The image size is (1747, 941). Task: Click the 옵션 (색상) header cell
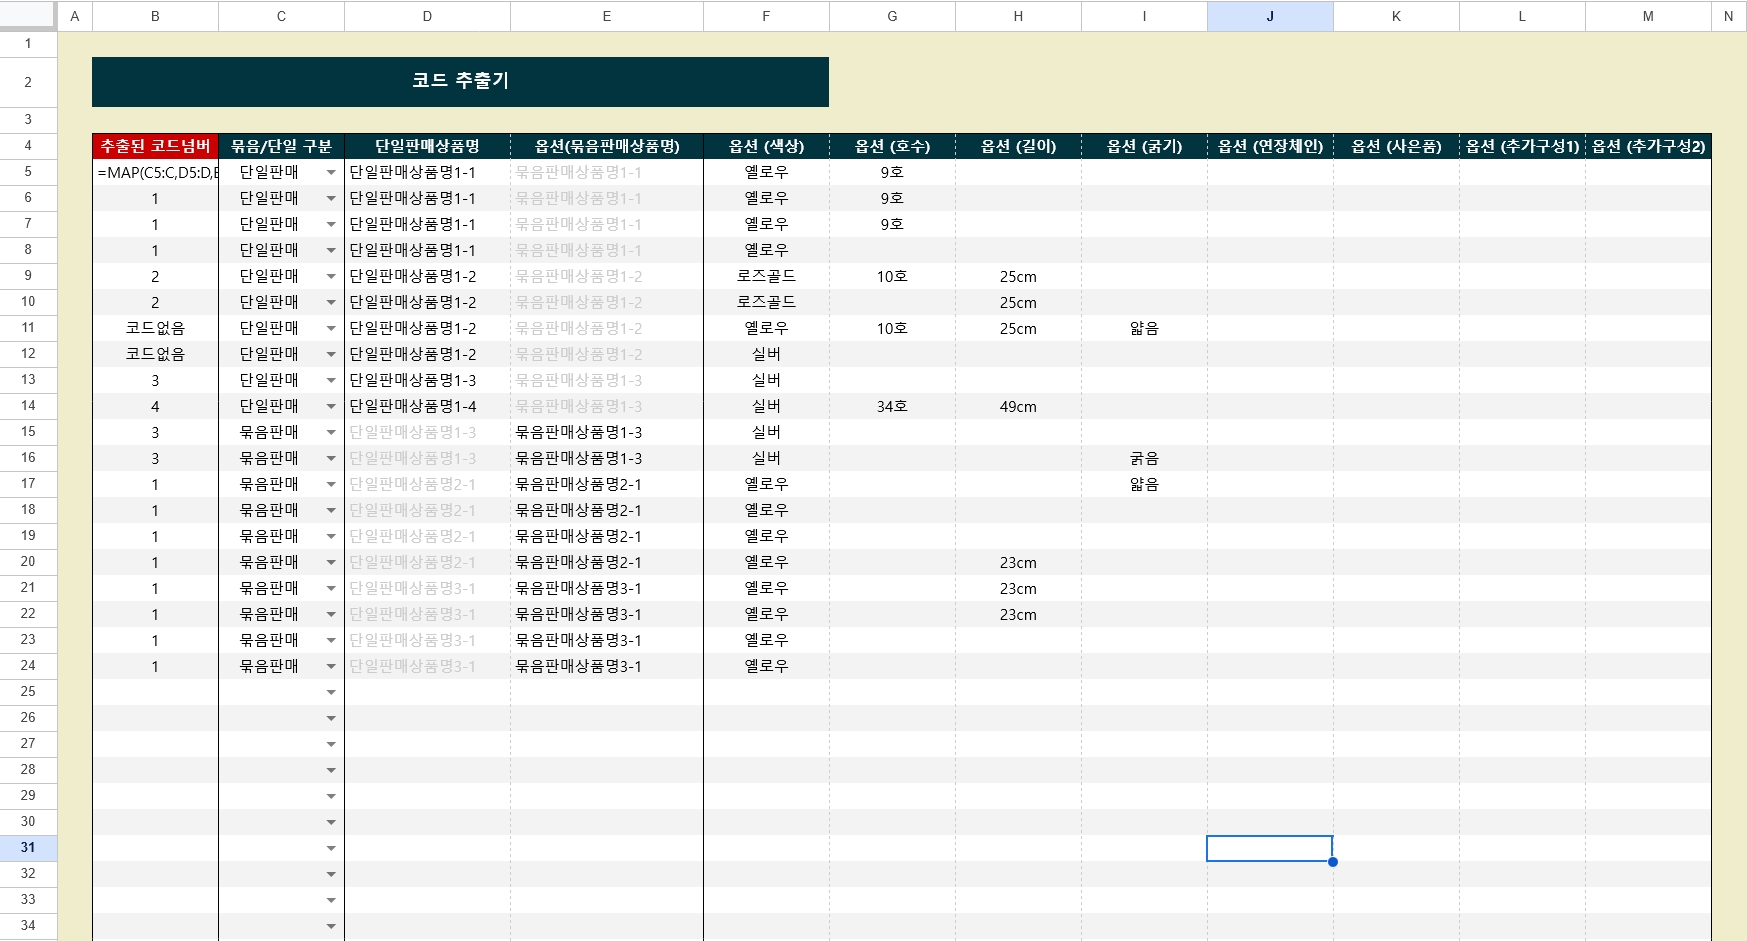(x=766, y=146)
